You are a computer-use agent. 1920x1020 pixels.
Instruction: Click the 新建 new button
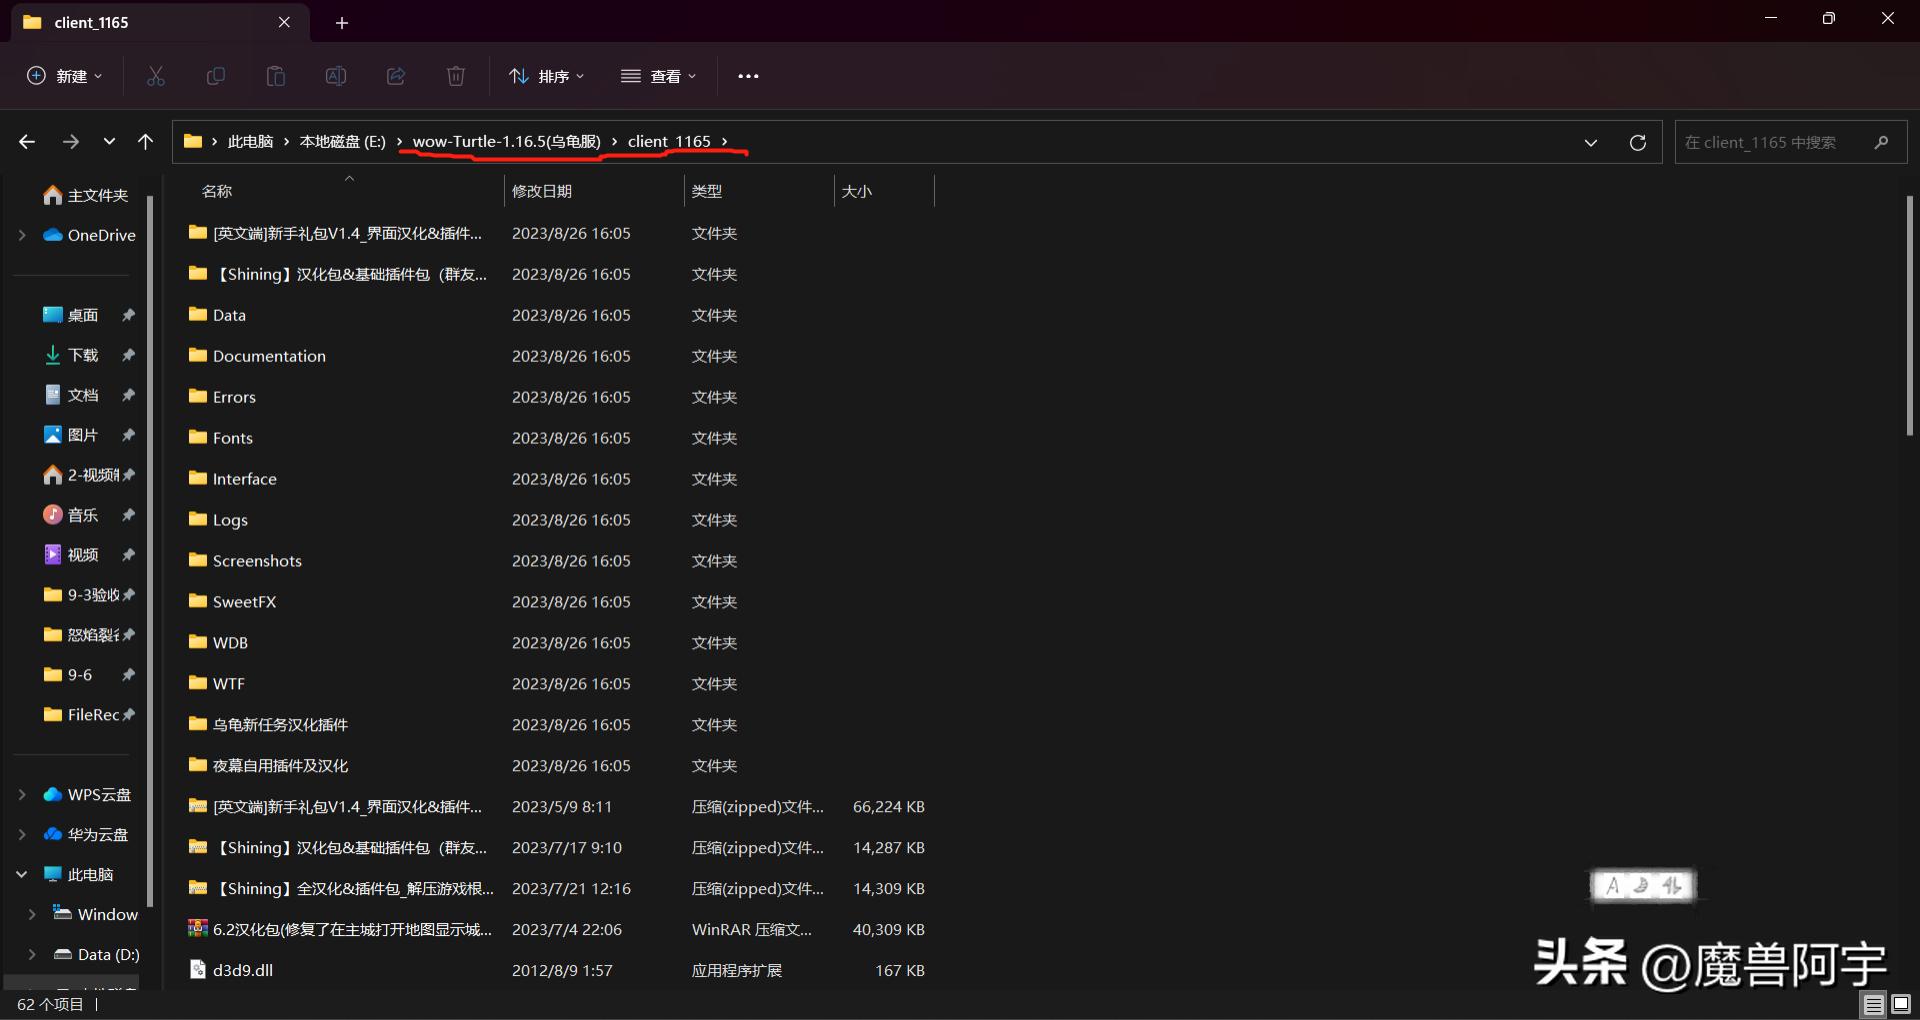point(65,76)
